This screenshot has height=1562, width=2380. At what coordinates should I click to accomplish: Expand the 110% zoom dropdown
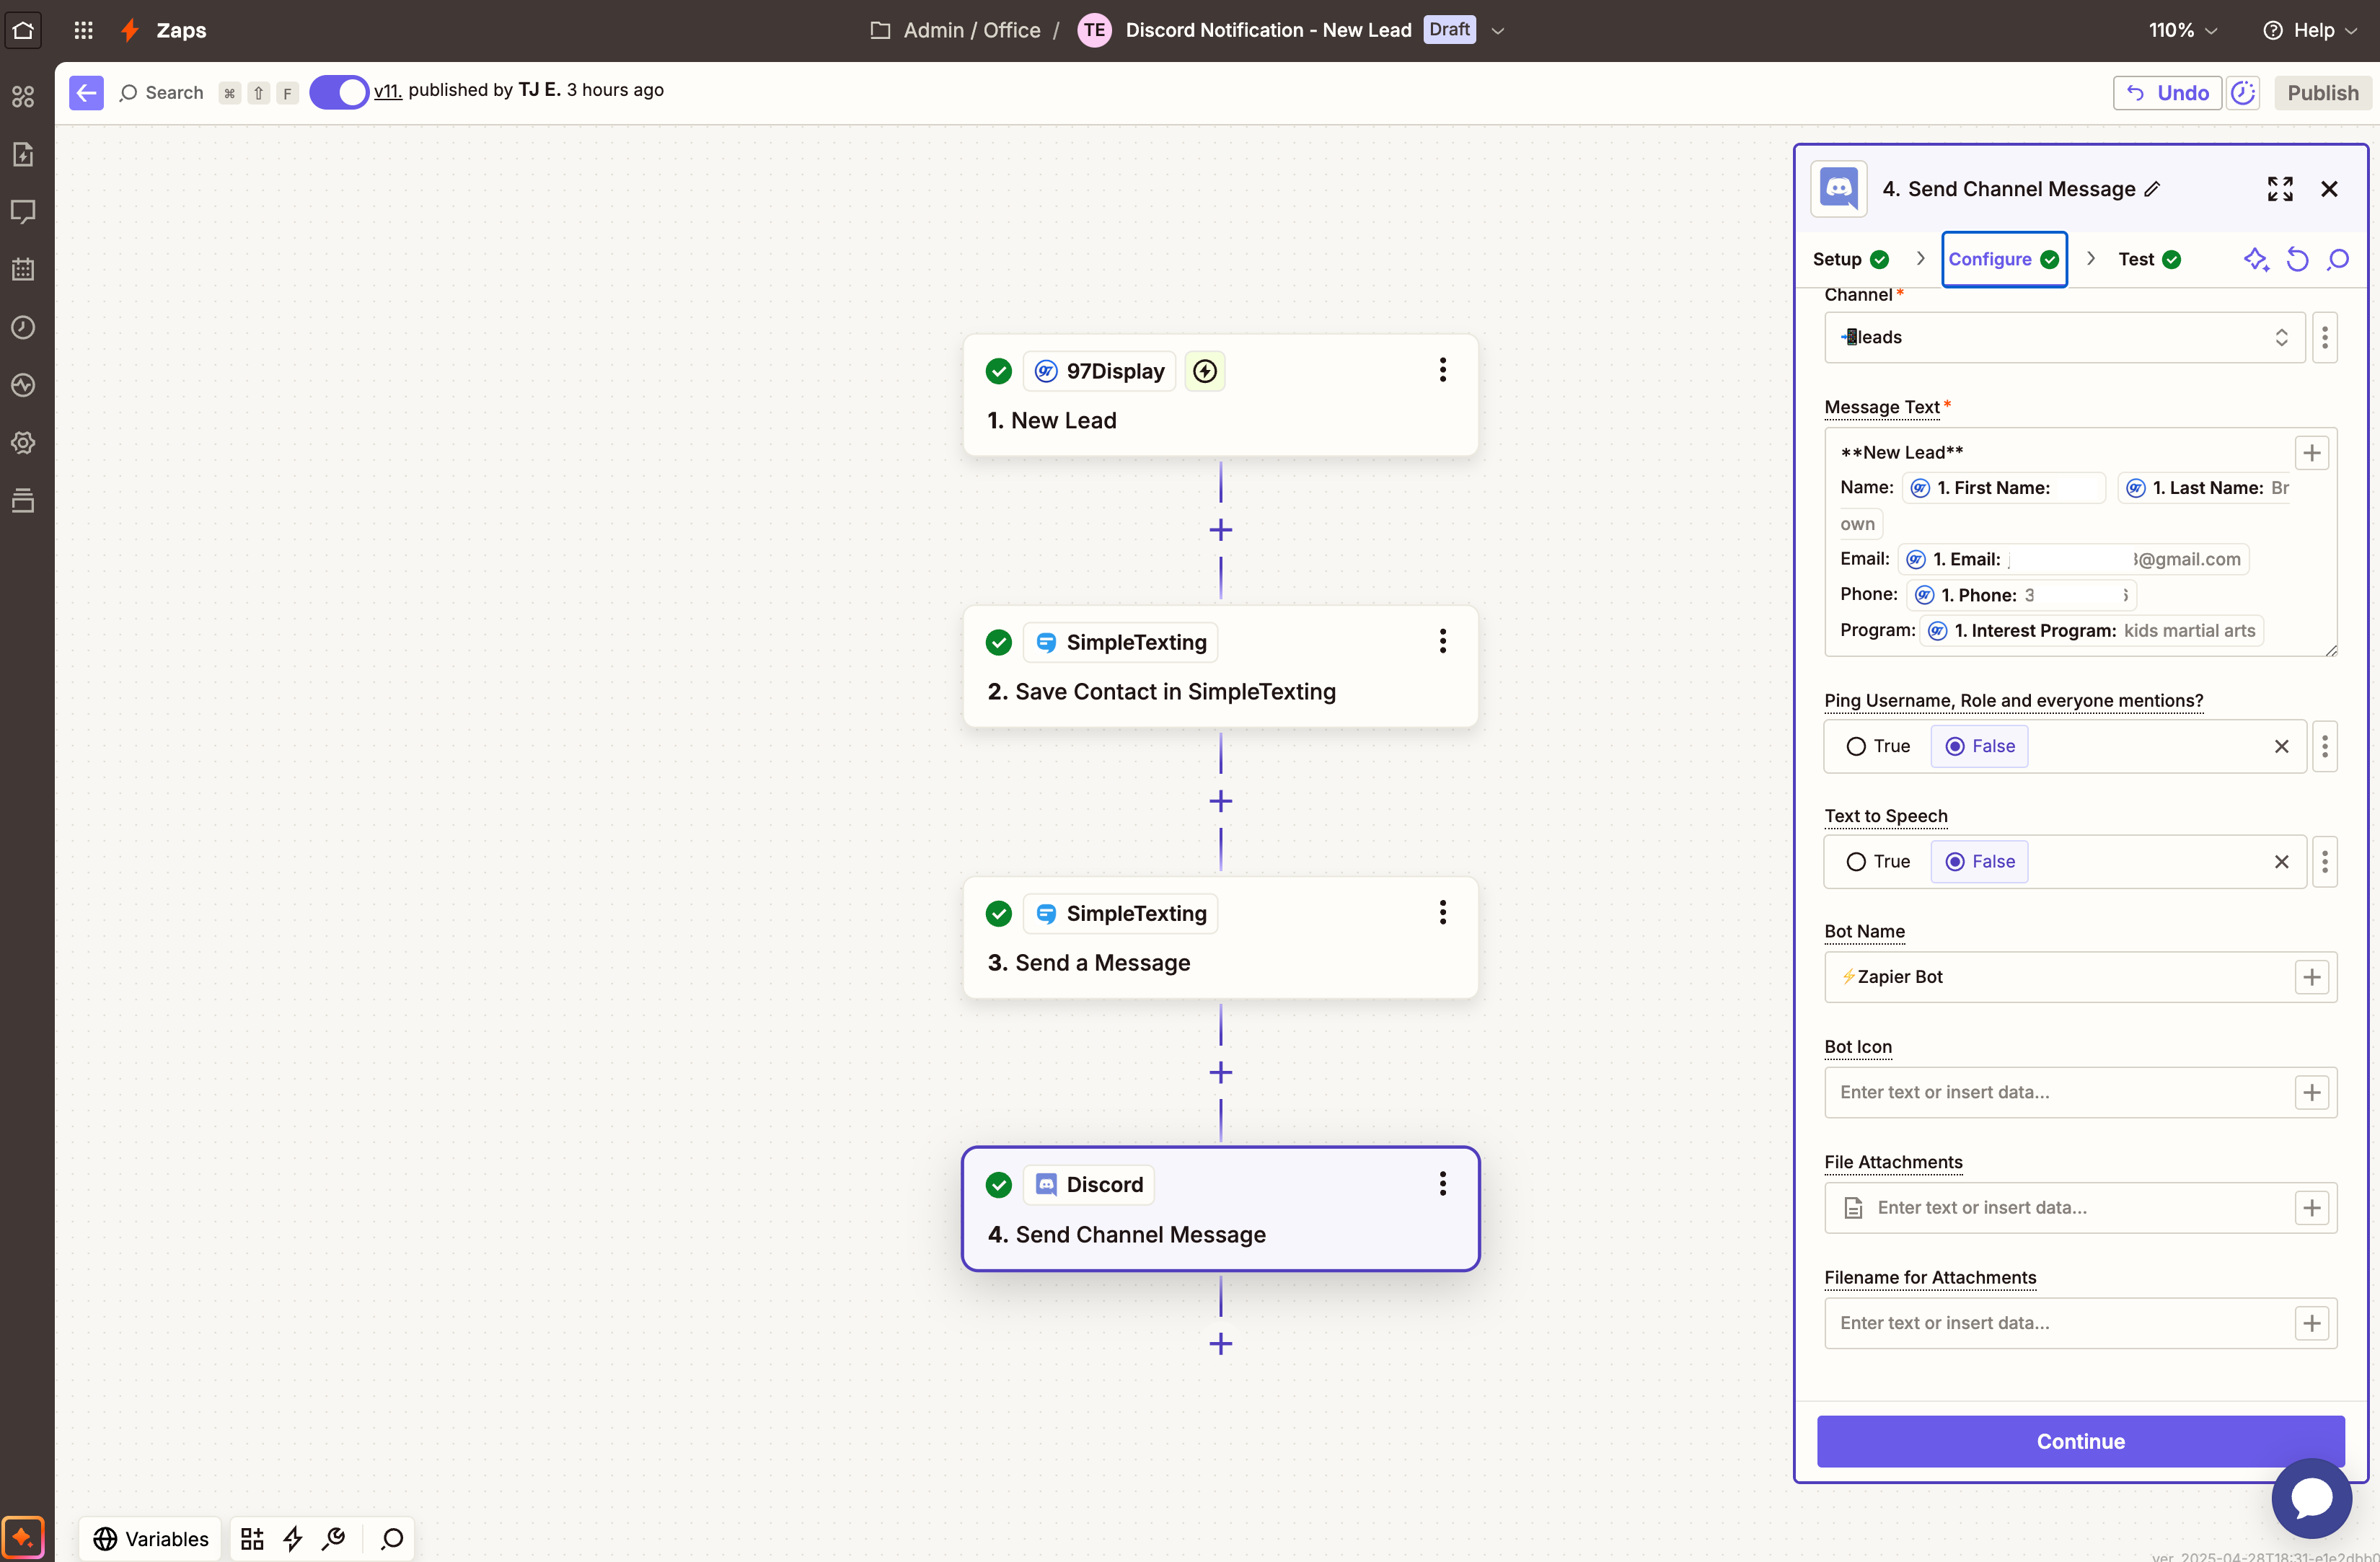tap(2183, 30)
